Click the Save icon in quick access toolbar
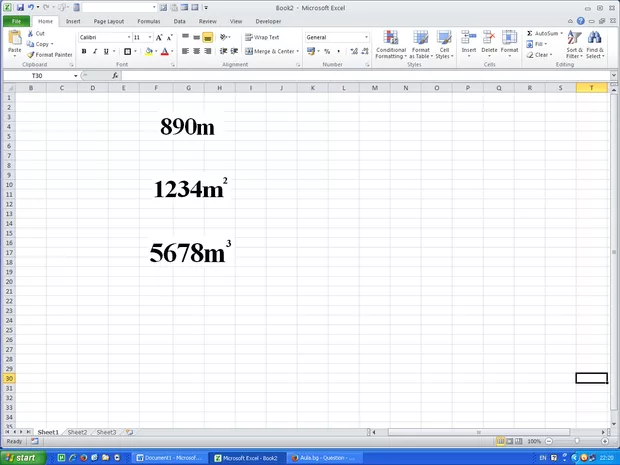The height and width of the screenshot is (465, 620). point(19,7)
